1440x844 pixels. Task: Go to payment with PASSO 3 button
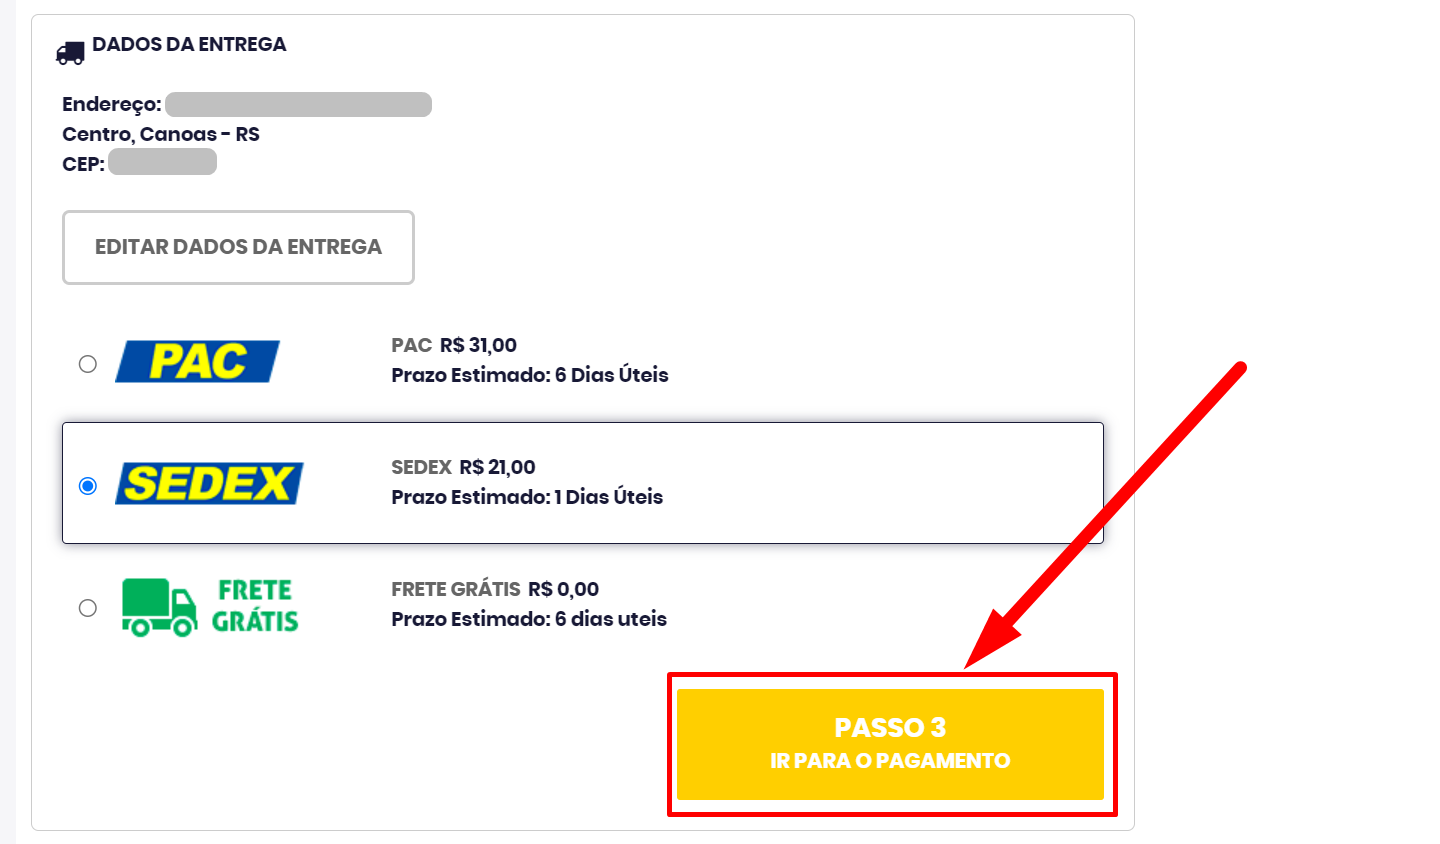(890, 744)
